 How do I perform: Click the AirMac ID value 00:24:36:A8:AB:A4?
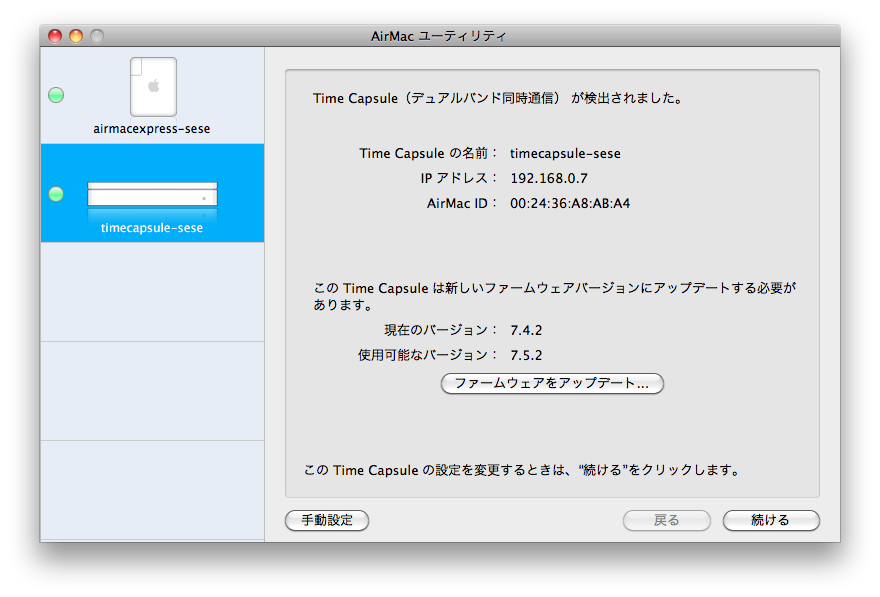pos(570,203)
